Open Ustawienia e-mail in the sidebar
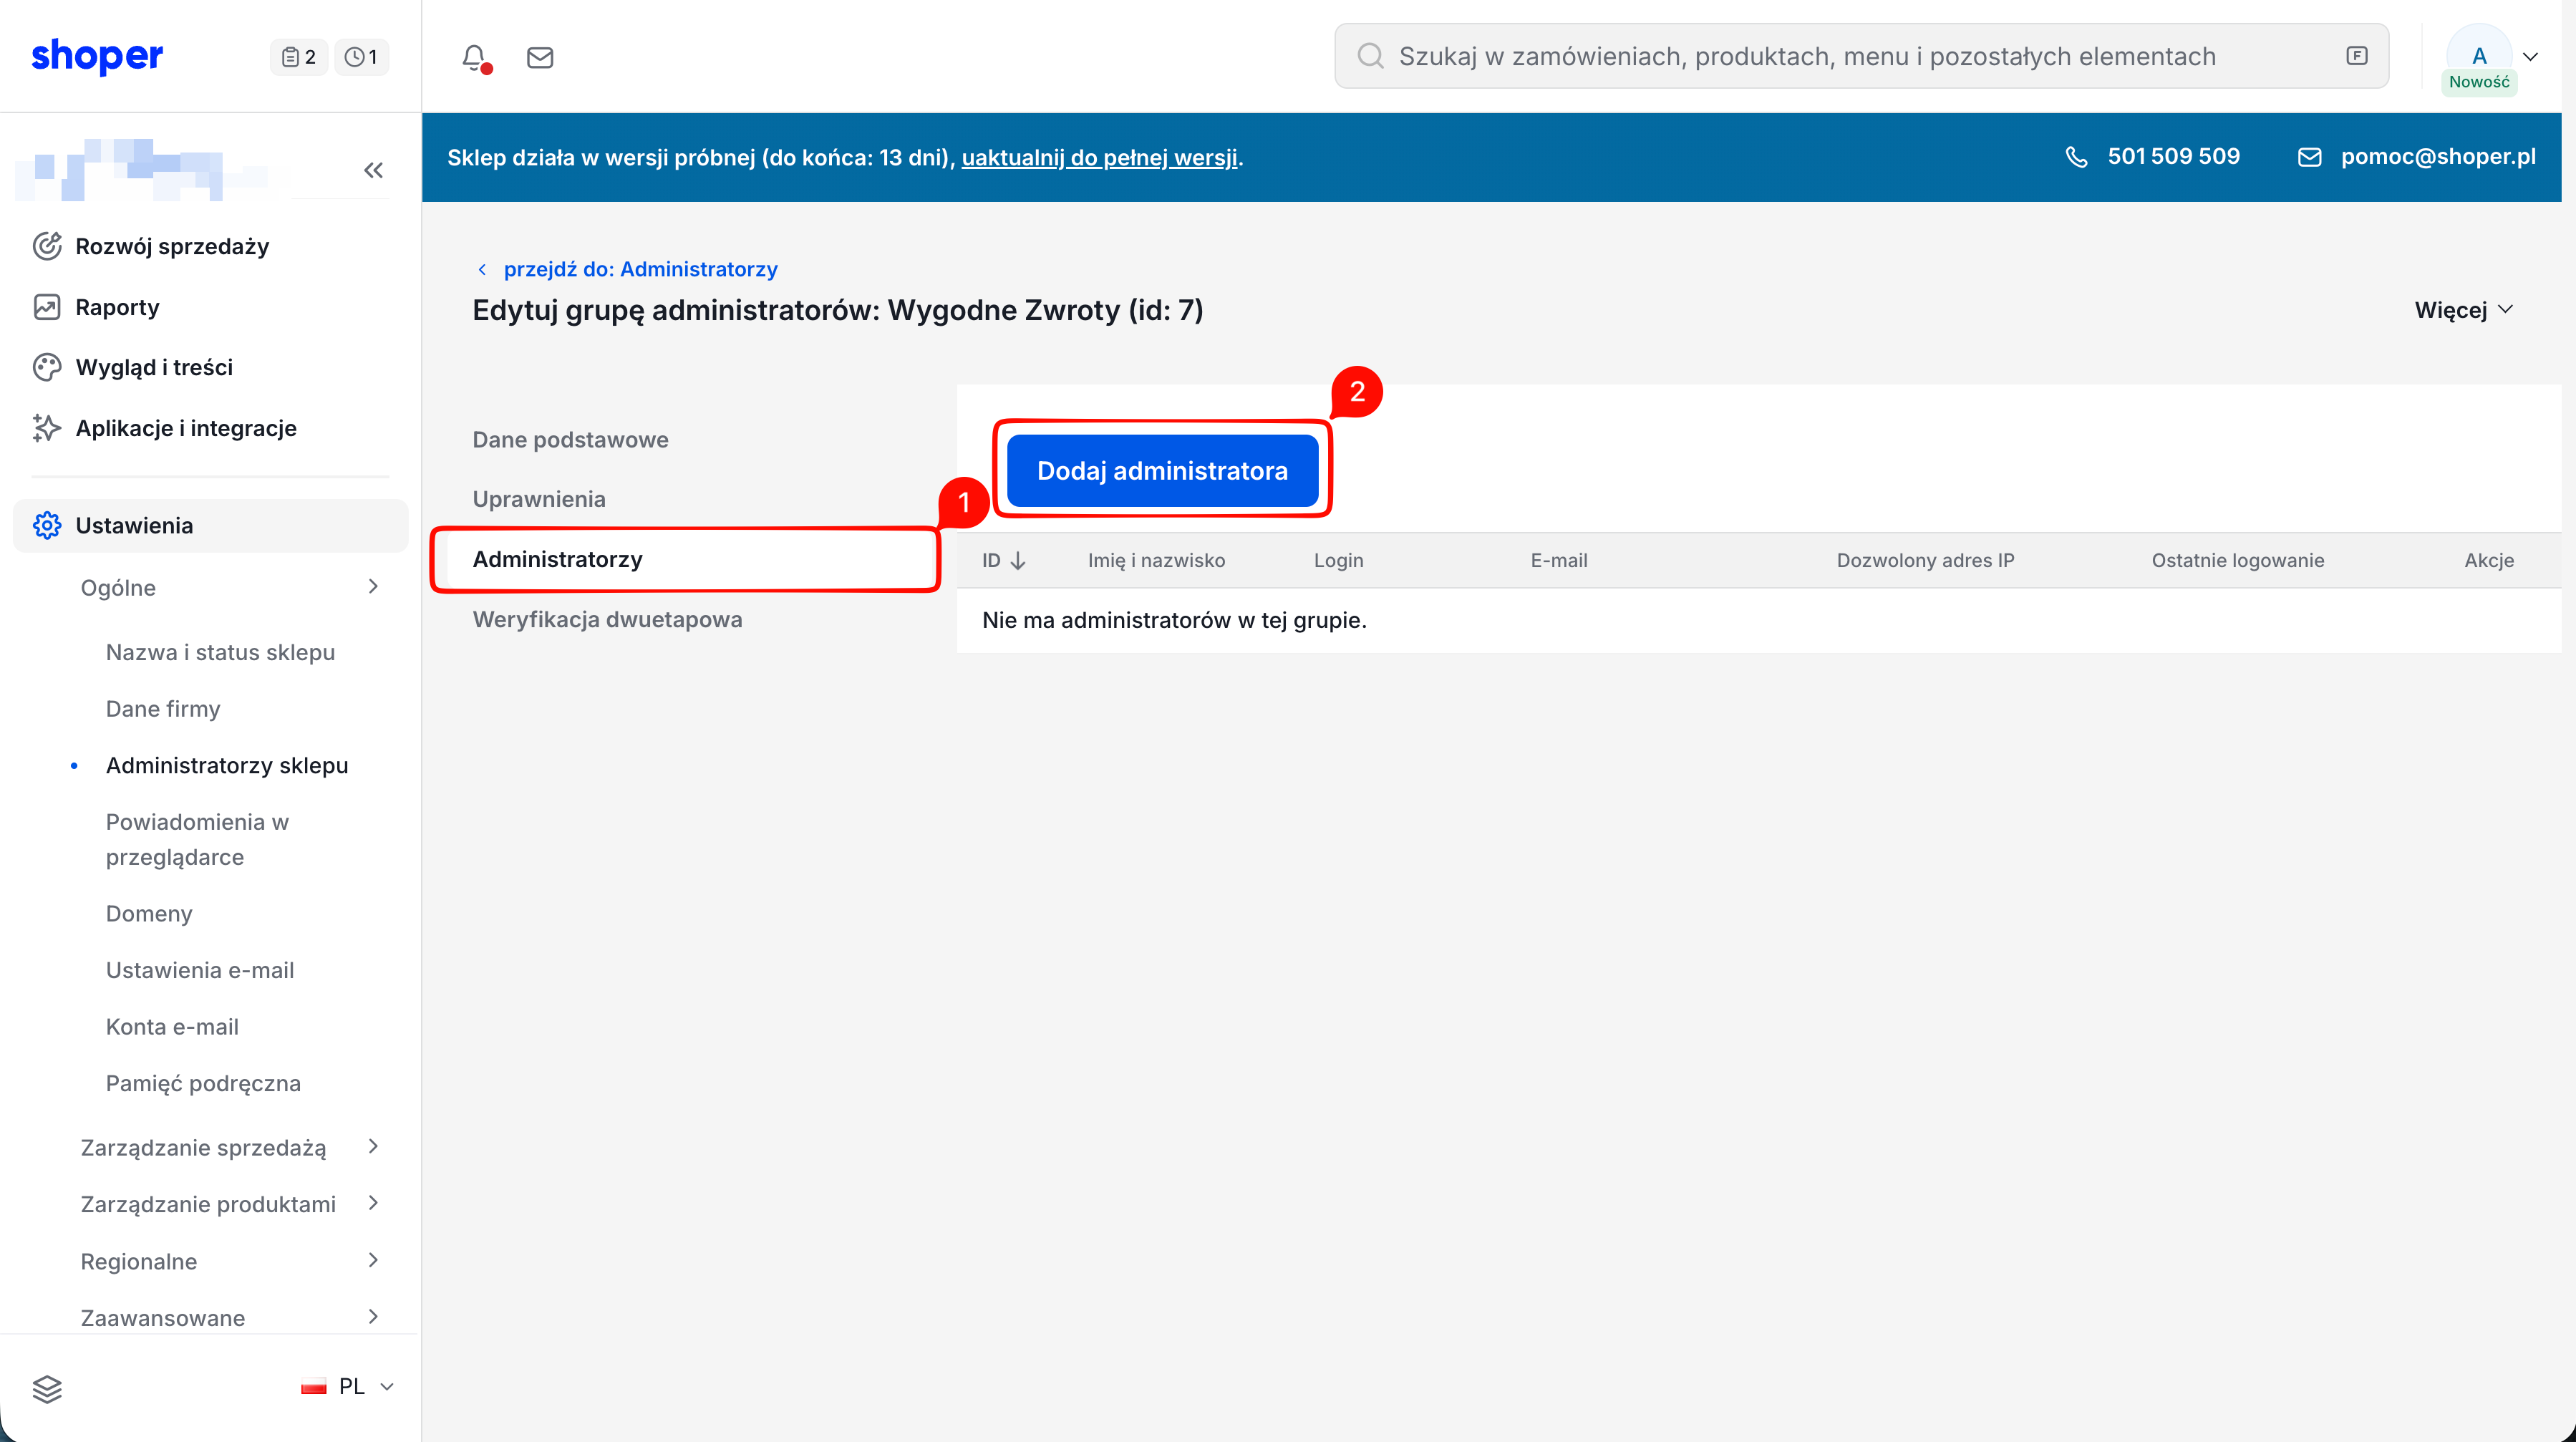 (x=200, y=970)
